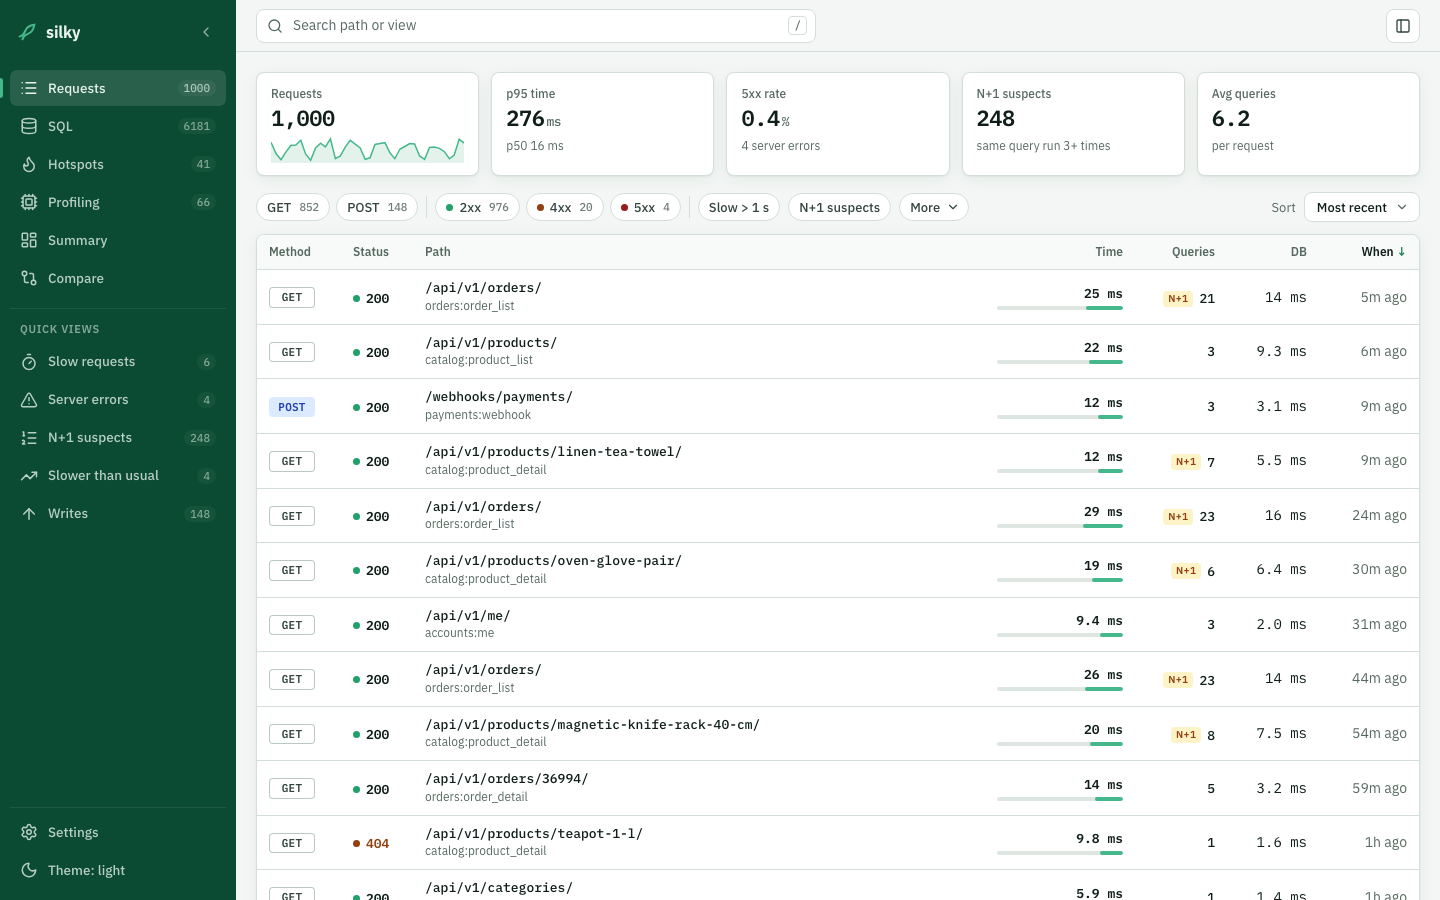The height and width of the screenshot is (900, 1440).
Task: Open the Requests stat card with sparkline
Action: (368, 124)
